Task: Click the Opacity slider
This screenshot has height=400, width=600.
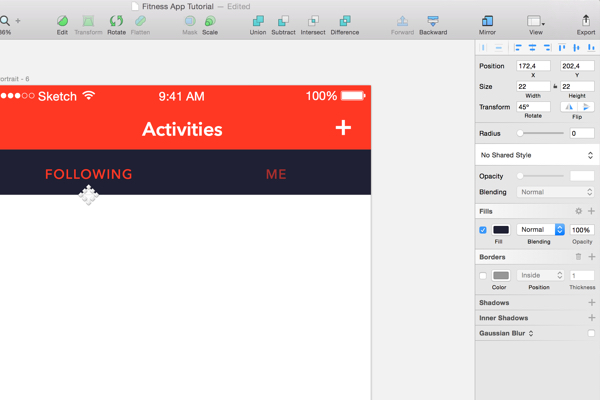Action: [x=540, y=176]
